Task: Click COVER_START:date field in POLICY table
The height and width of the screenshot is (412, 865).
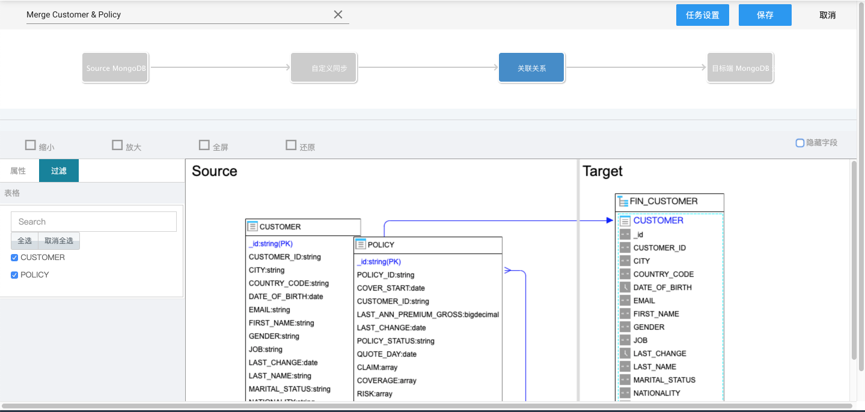Action: [391, 288]
